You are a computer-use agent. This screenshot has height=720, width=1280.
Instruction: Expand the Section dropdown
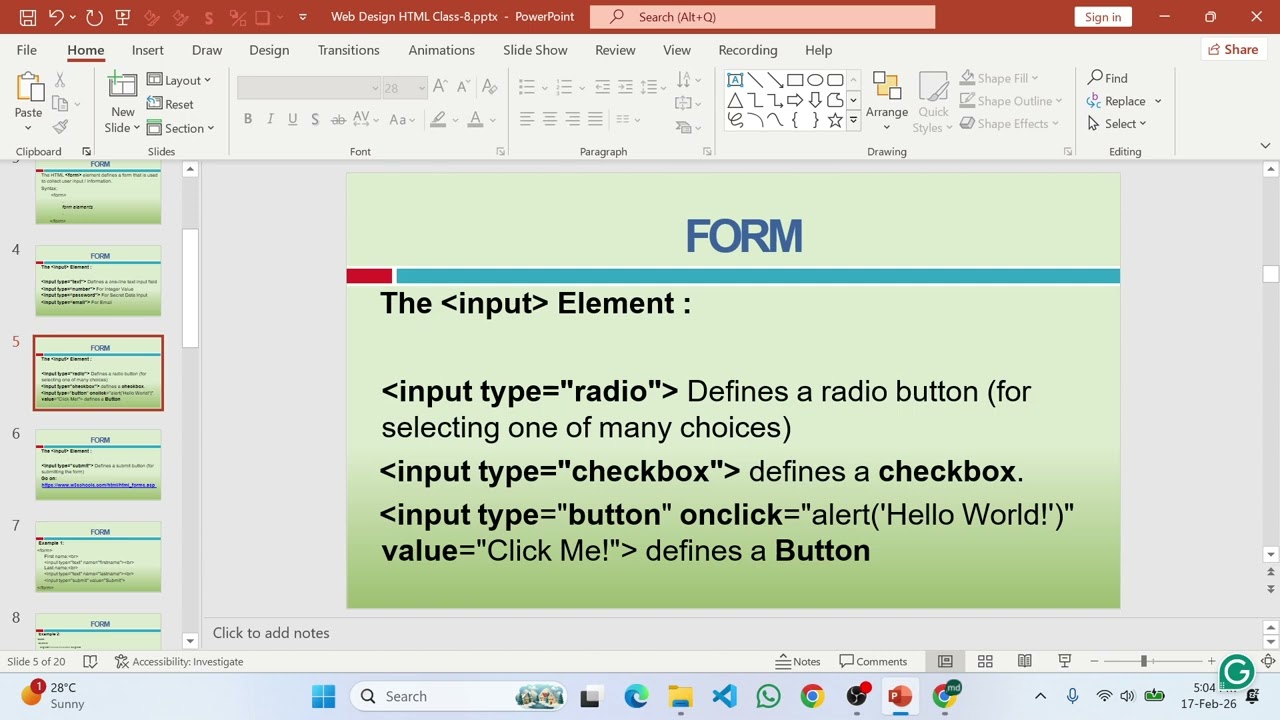pyautogui.click(x=181, y=128)
